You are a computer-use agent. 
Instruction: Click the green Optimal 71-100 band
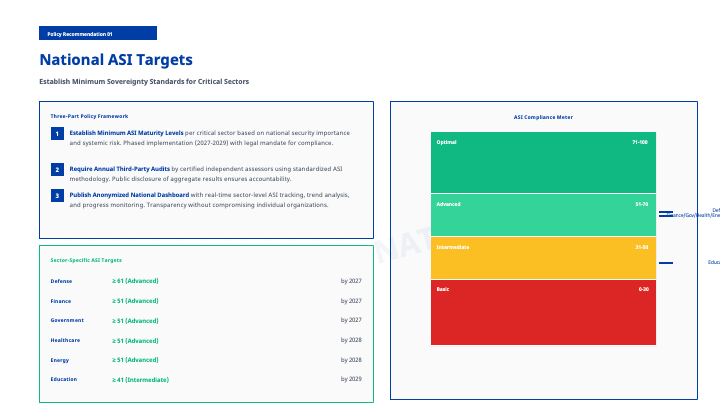543,162
